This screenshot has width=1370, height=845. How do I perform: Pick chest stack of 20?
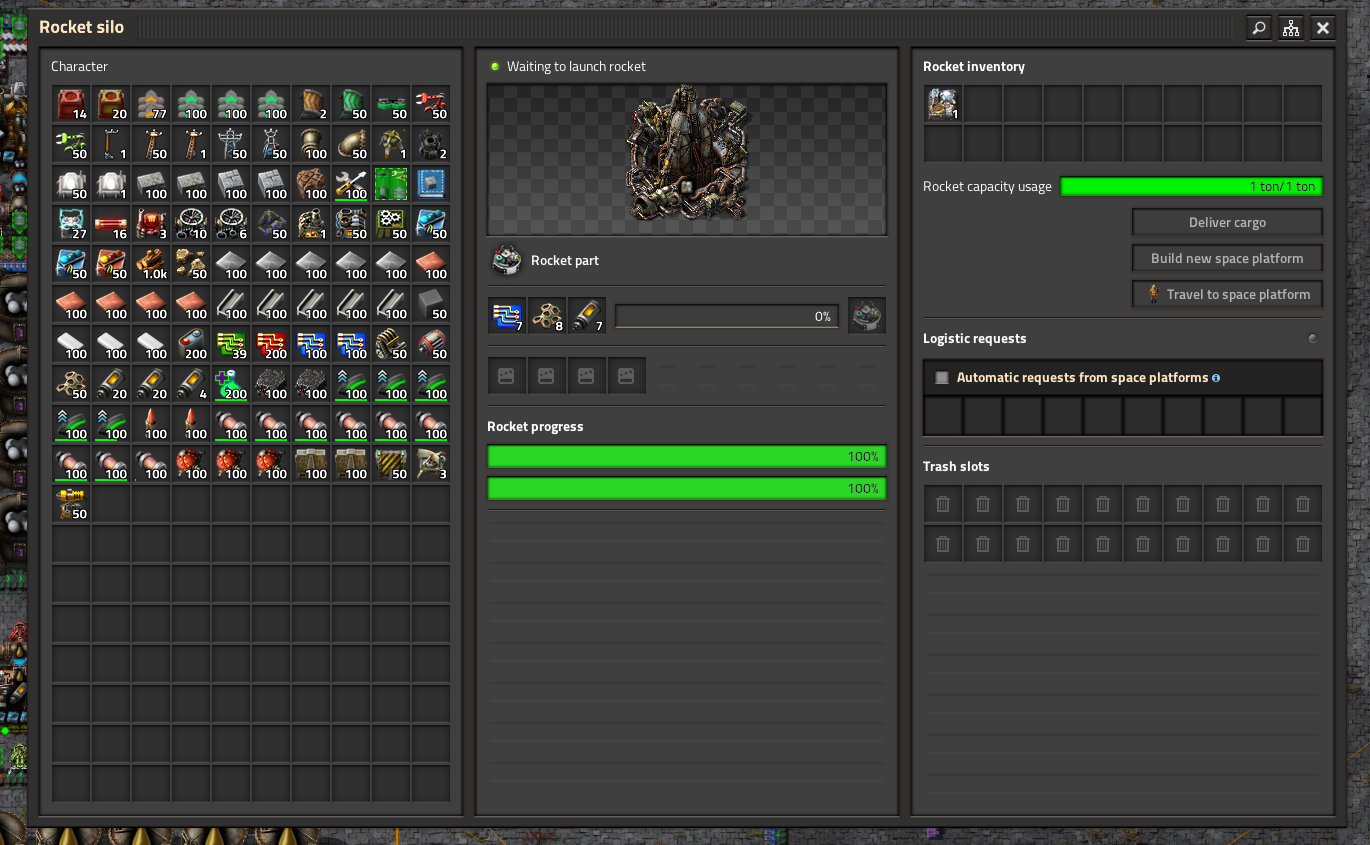[x=111, y=104]
